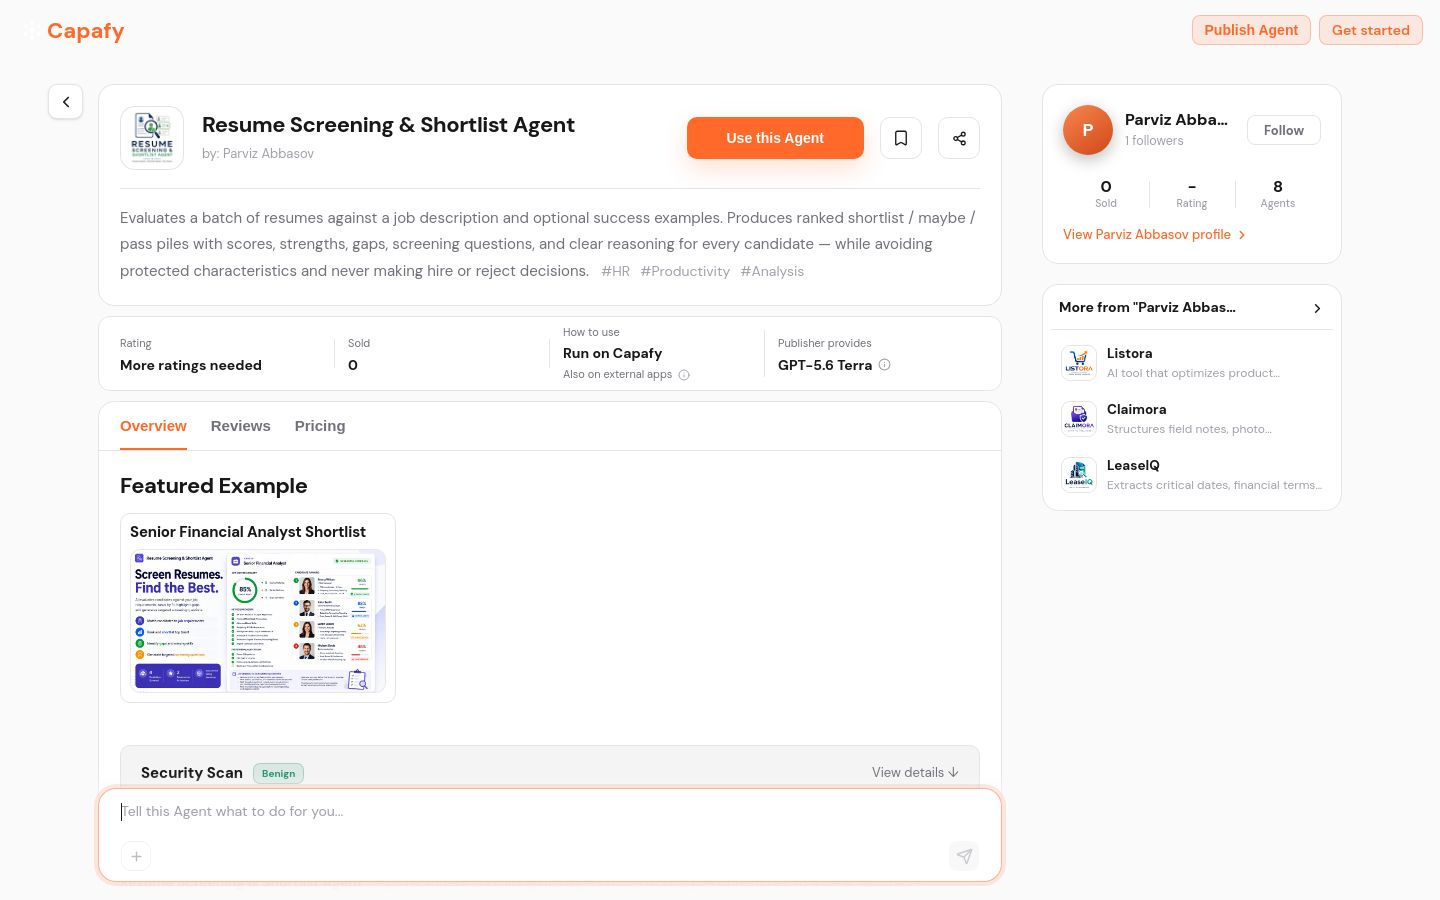The image size is (1440, 900).
Task: Click the Featured Example heading
Action: click(214, 486)
